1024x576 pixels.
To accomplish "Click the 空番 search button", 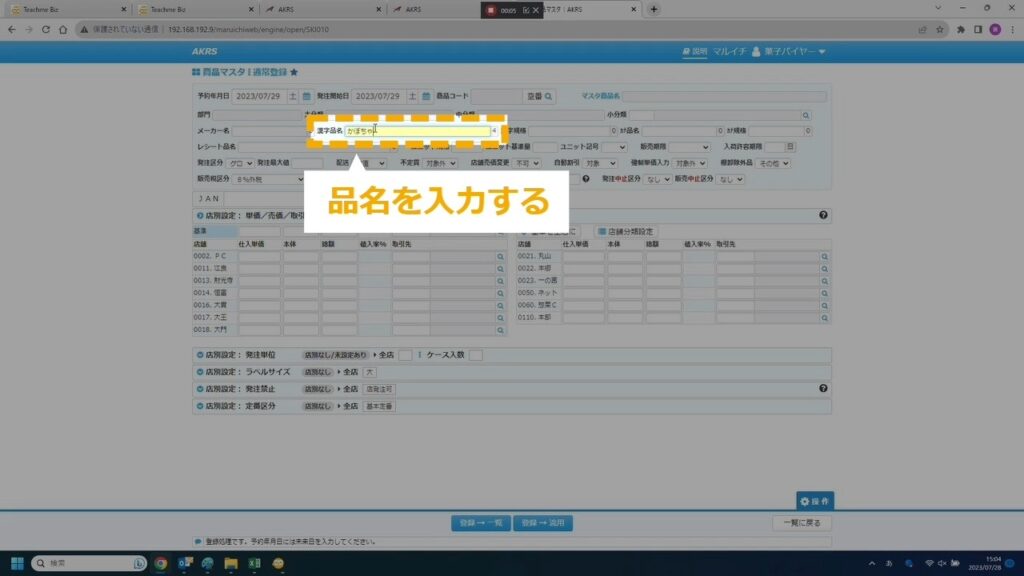I will pos(539,97).
